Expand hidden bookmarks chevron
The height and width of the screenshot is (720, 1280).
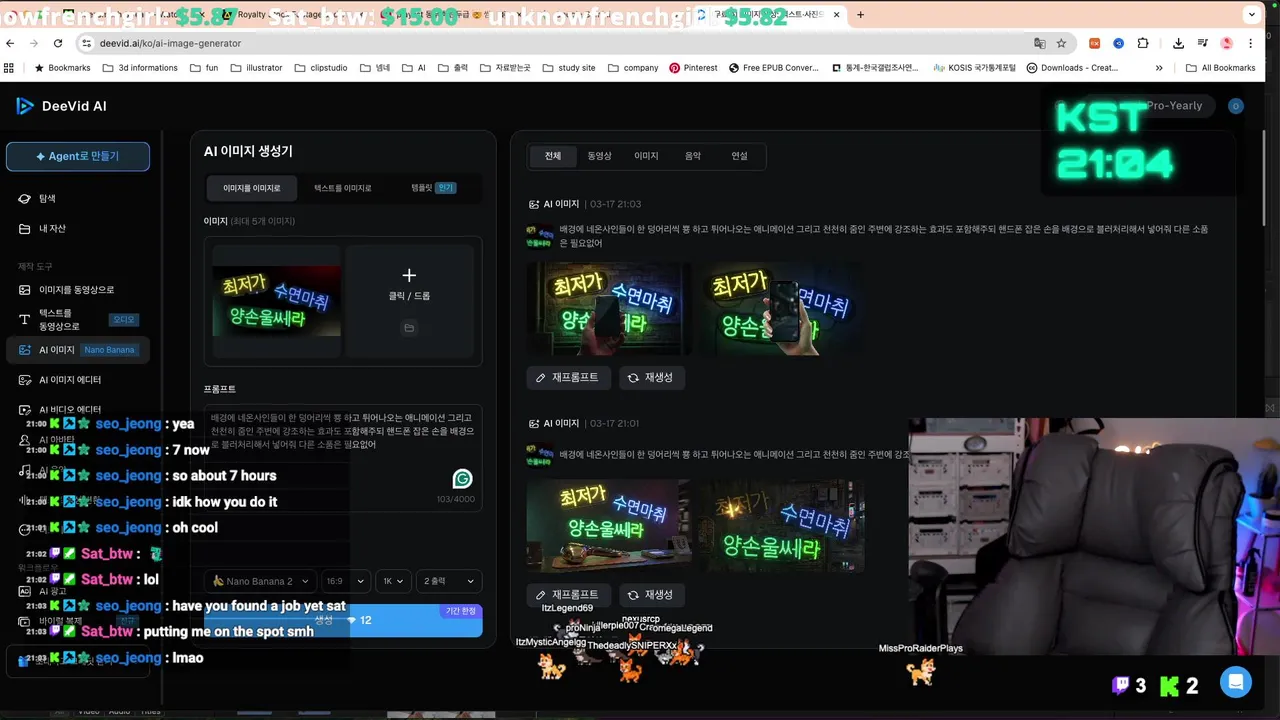1159,68
